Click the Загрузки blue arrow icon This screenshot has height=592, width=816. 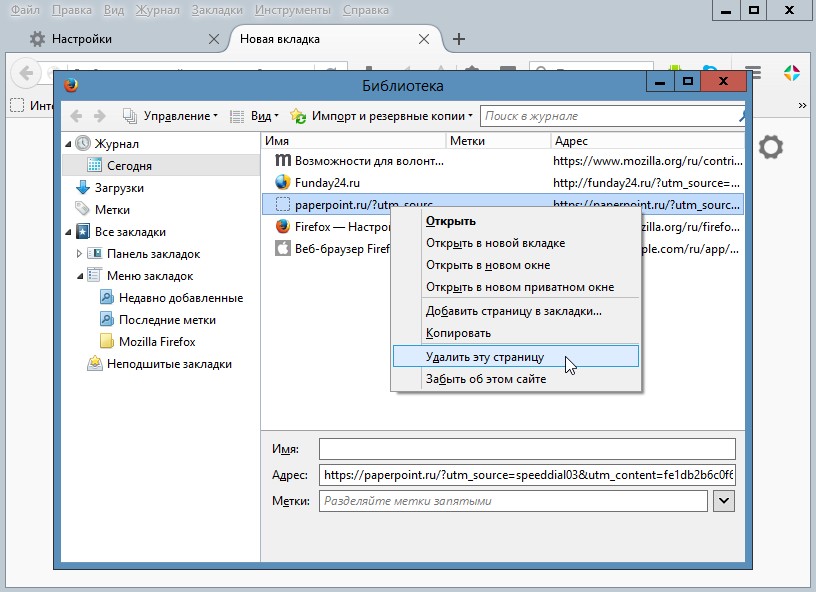point(83,187)
